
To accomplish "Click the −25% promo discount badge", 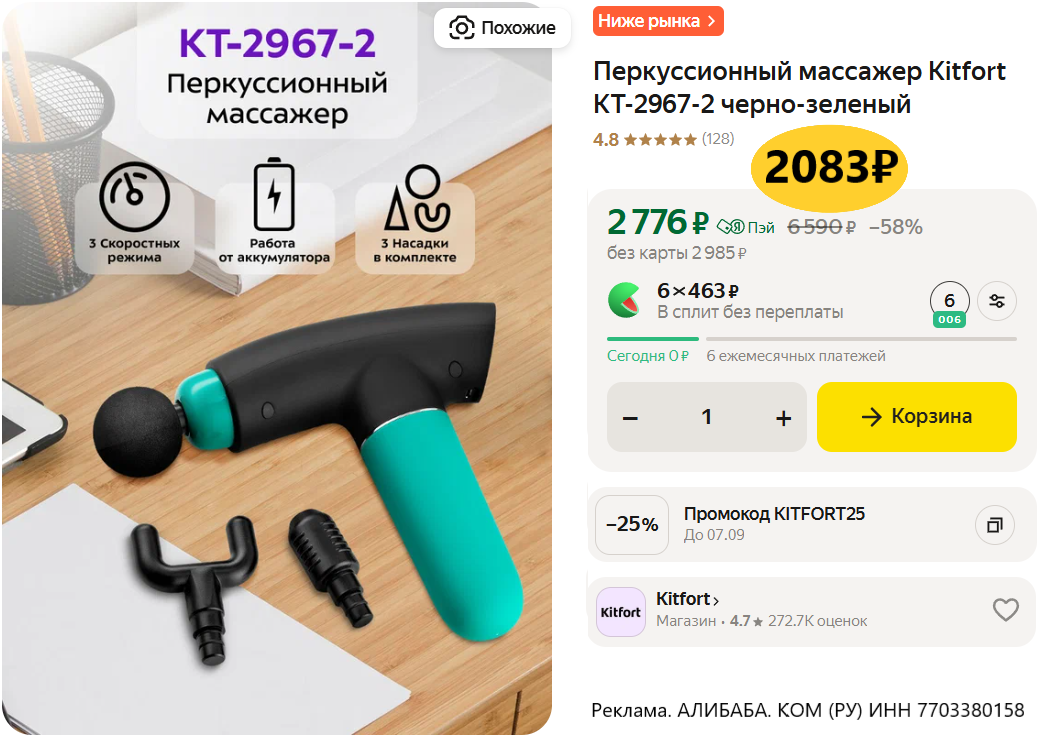I will point(632,525).
